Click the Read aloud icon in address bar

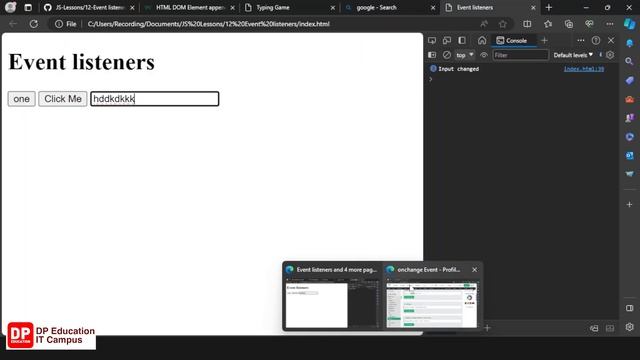(484, 24)
